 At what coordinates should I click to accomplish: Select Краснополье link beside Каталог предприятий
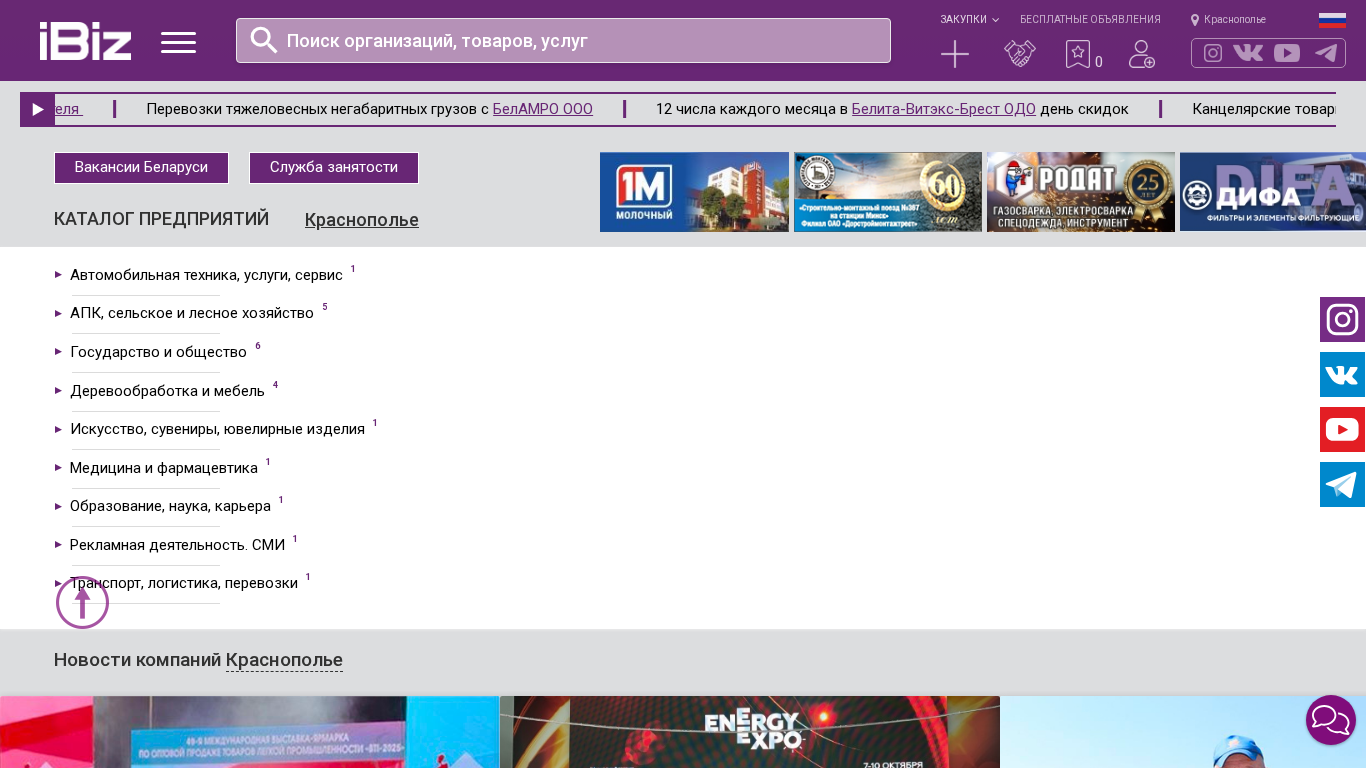click(x=362, y=220)
